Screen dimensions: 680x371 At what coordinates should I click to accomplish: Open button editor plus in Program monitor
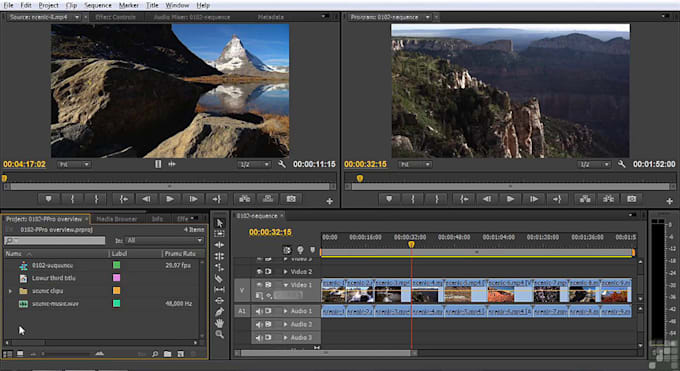tap(669, 201)
